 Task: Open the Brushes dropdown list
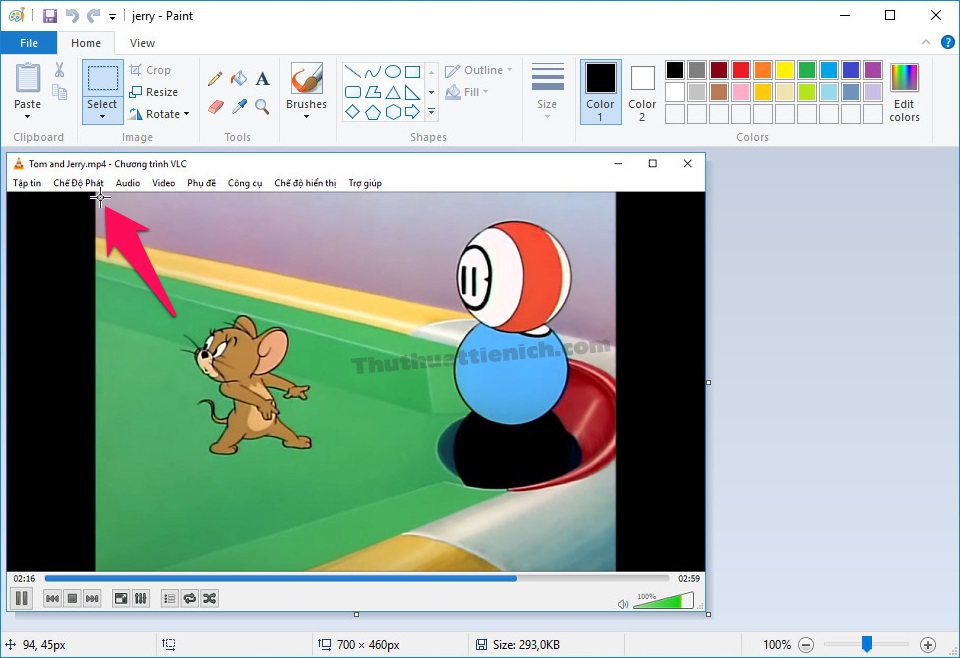306,117
